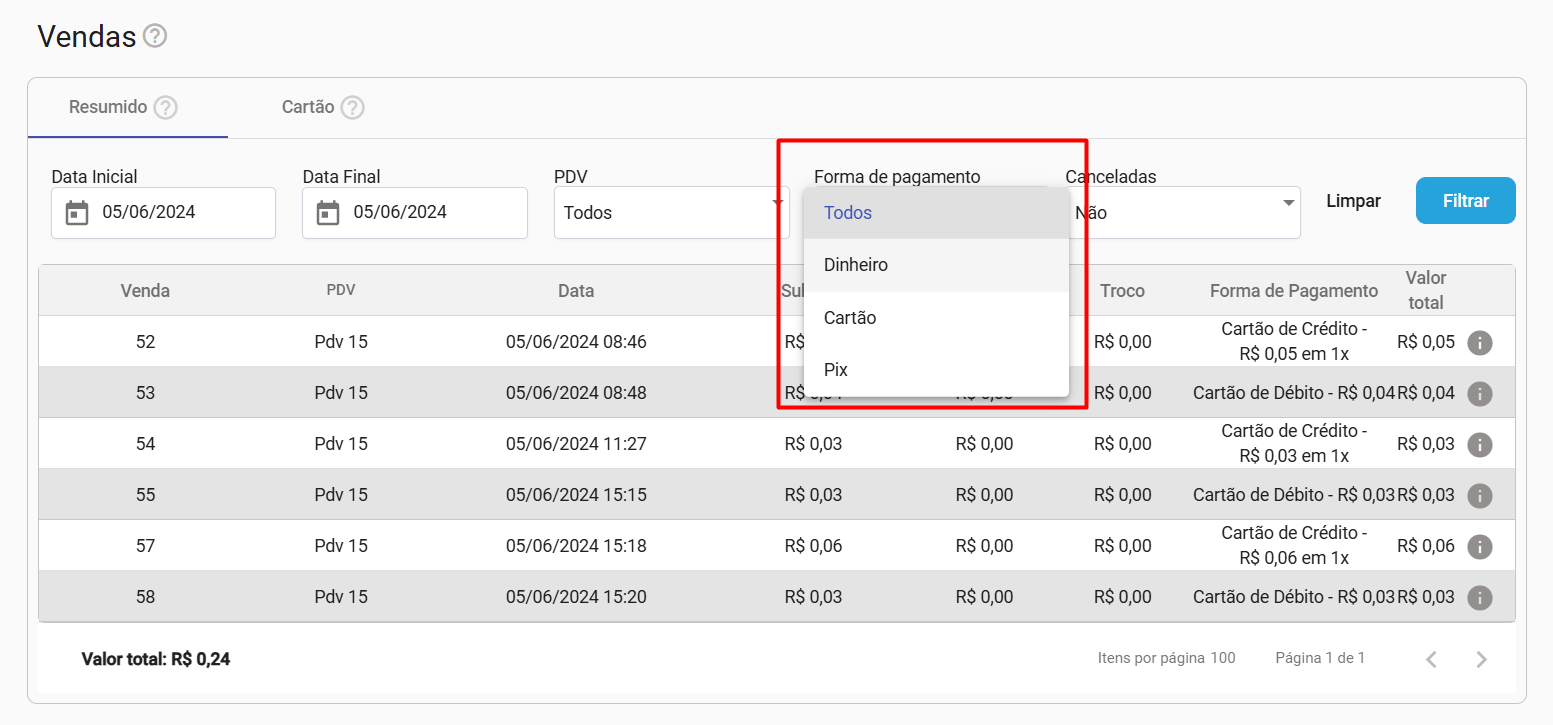Open calendar icon in Data Final field
Image resolution: width=1553 pixels, height=725 pixels.
(x=328, y=213)
